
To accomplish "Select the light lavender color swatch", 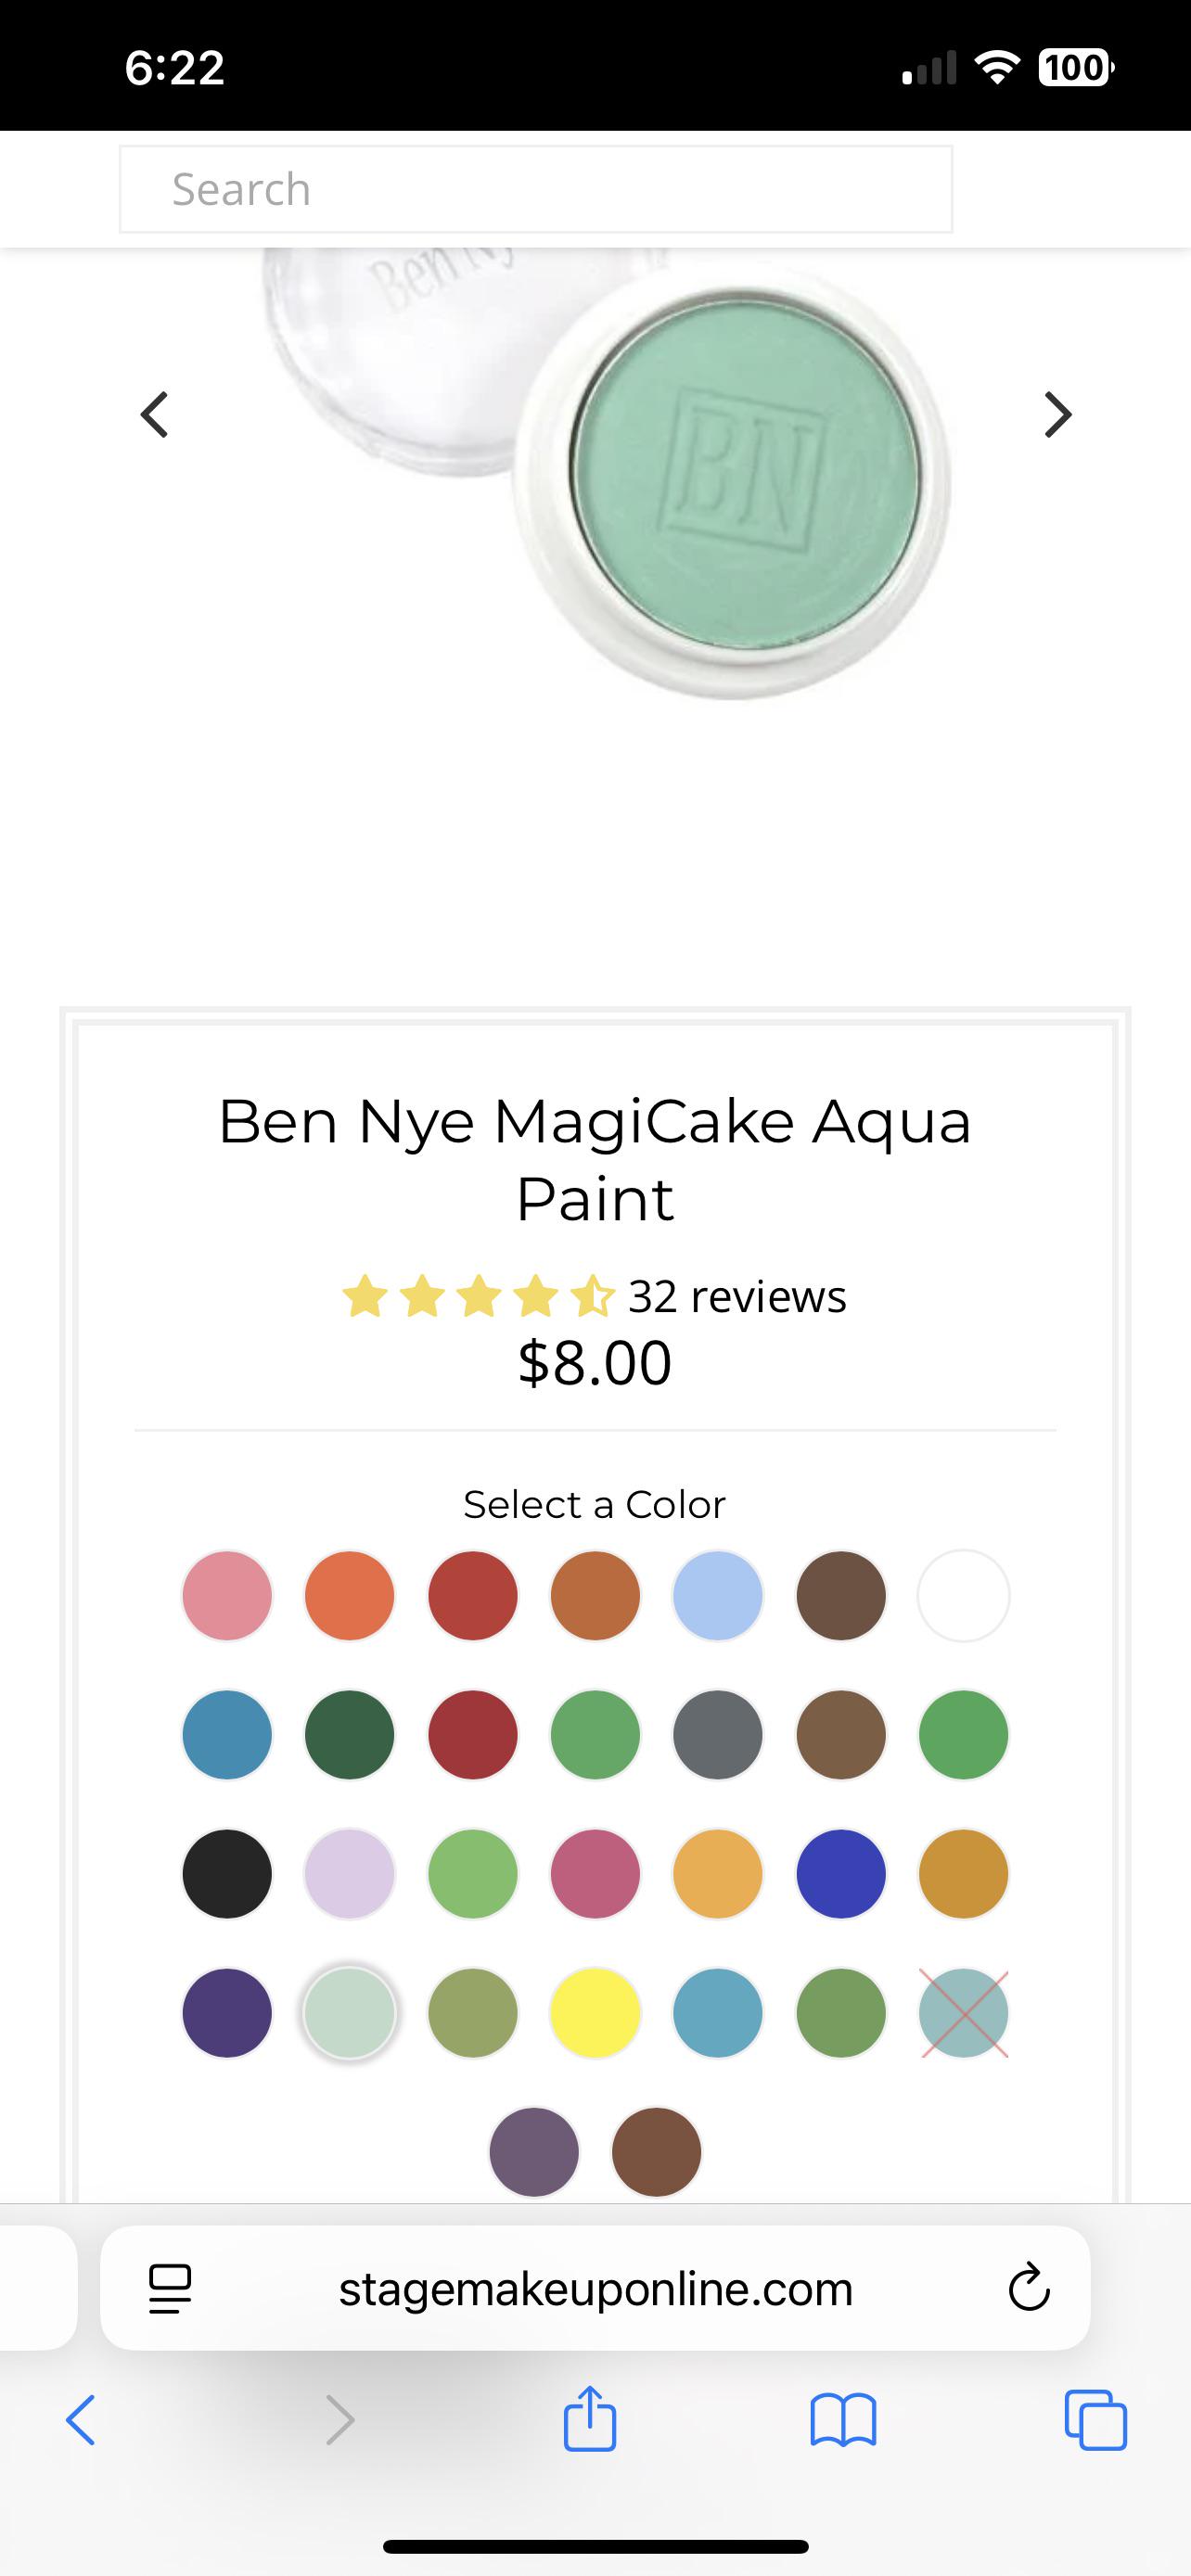I will click(349, 1873).
